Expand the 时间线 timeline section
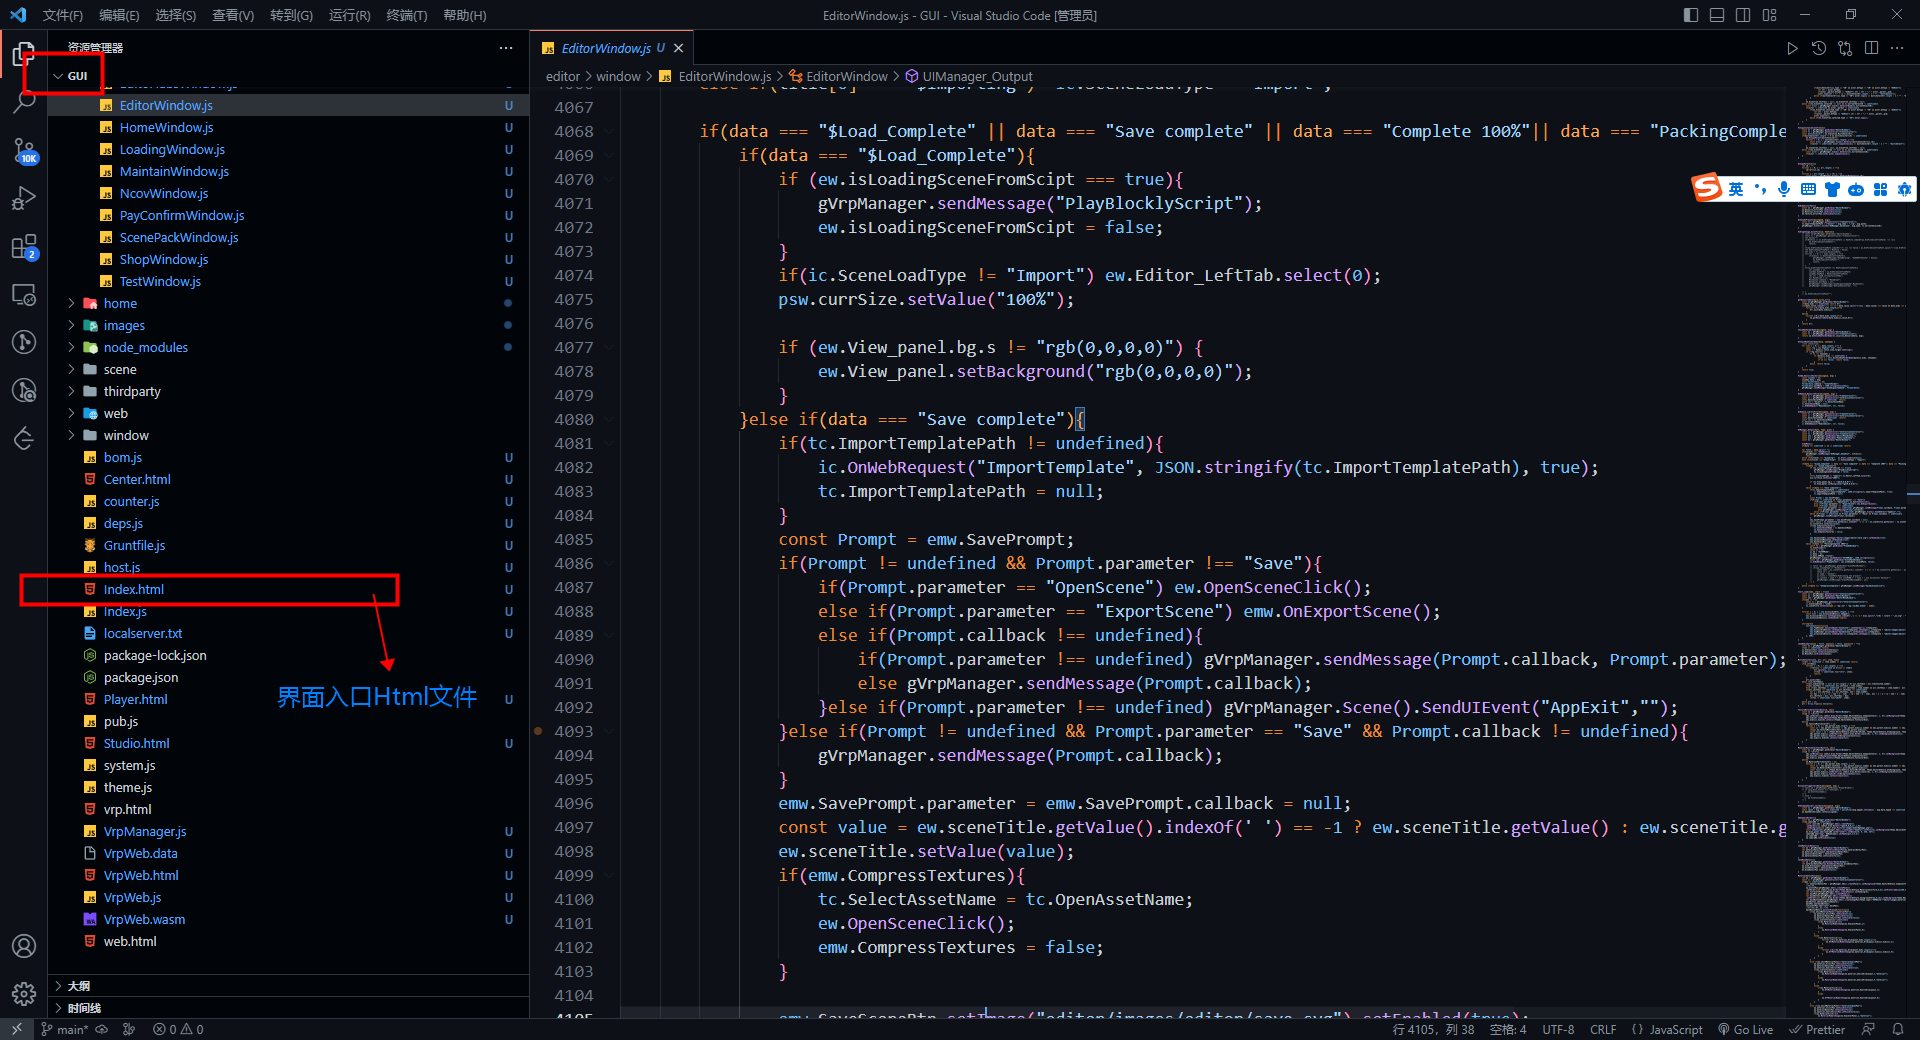1920x1040 pixels. 288,1008
